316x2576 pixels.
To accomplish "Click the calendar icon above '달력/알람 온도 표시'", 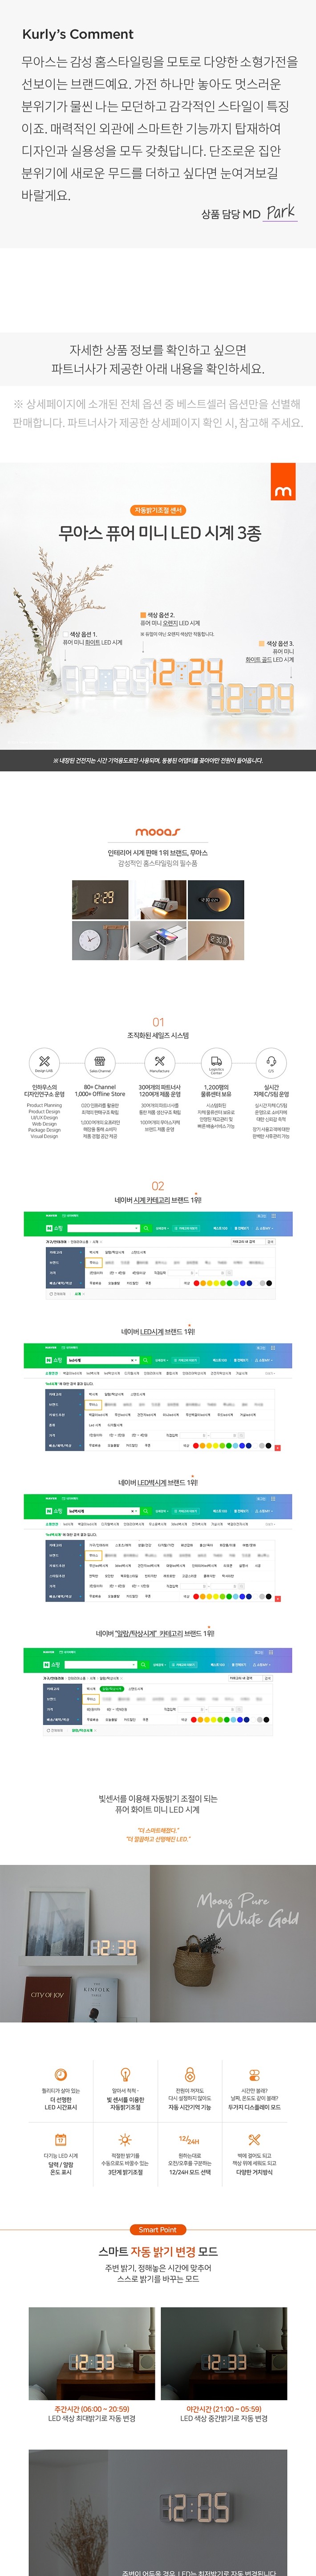I will point(60,2139).
